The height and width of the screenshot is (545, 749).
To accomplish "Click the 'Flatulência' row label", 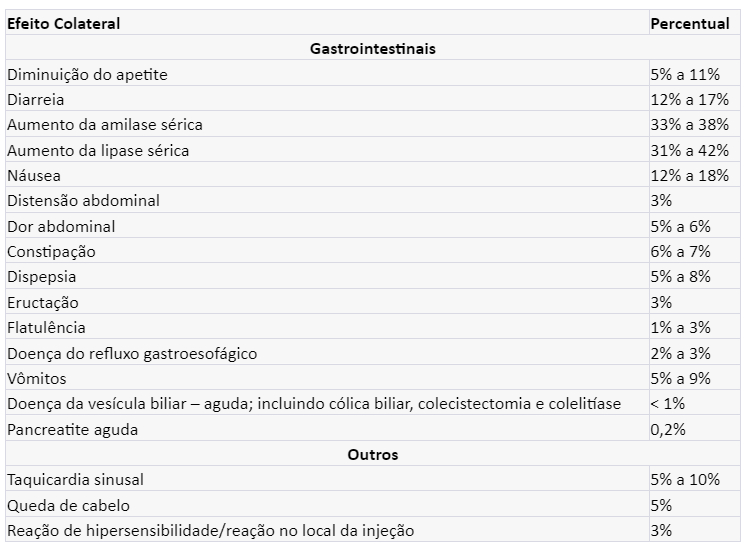I will (46, 327).
